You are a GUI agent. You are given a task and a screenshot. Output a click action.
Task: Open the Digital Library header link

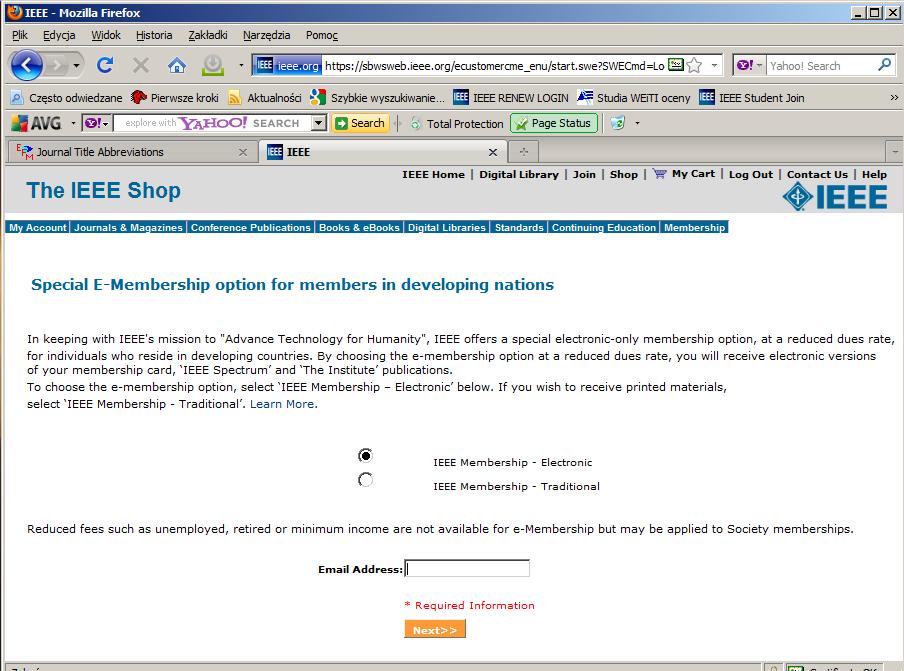tap(518, 174)
